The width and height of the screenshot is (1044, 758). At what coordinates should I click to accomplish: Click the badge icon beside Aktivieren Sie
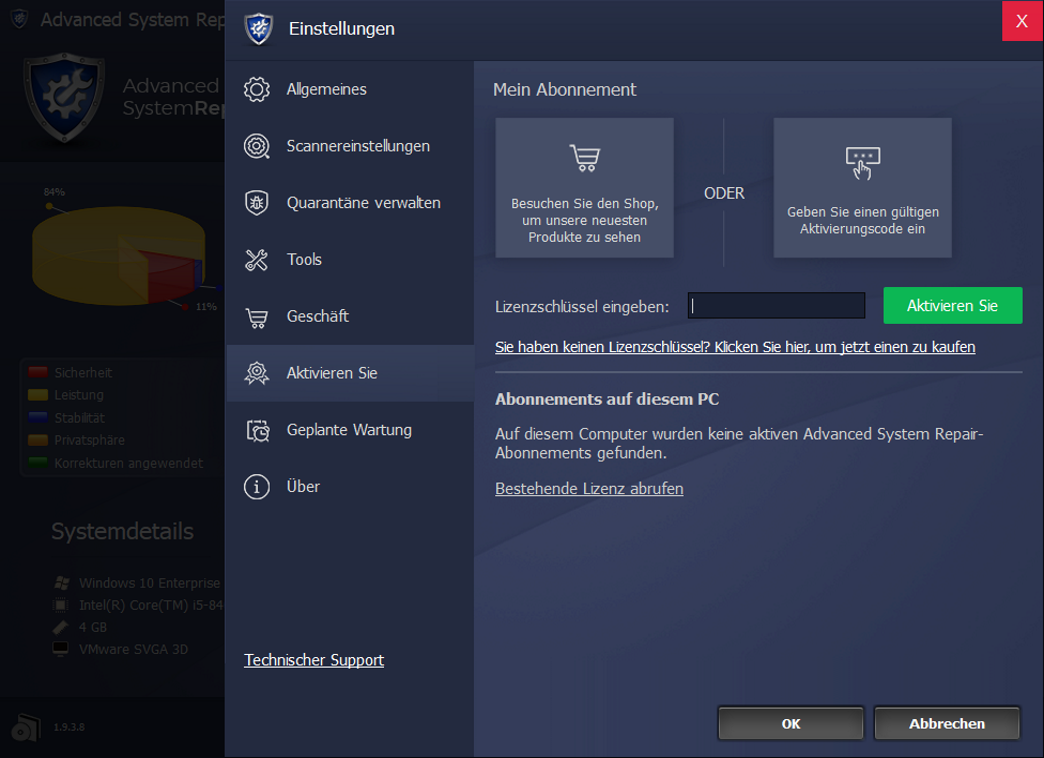[x=256, y=373]
